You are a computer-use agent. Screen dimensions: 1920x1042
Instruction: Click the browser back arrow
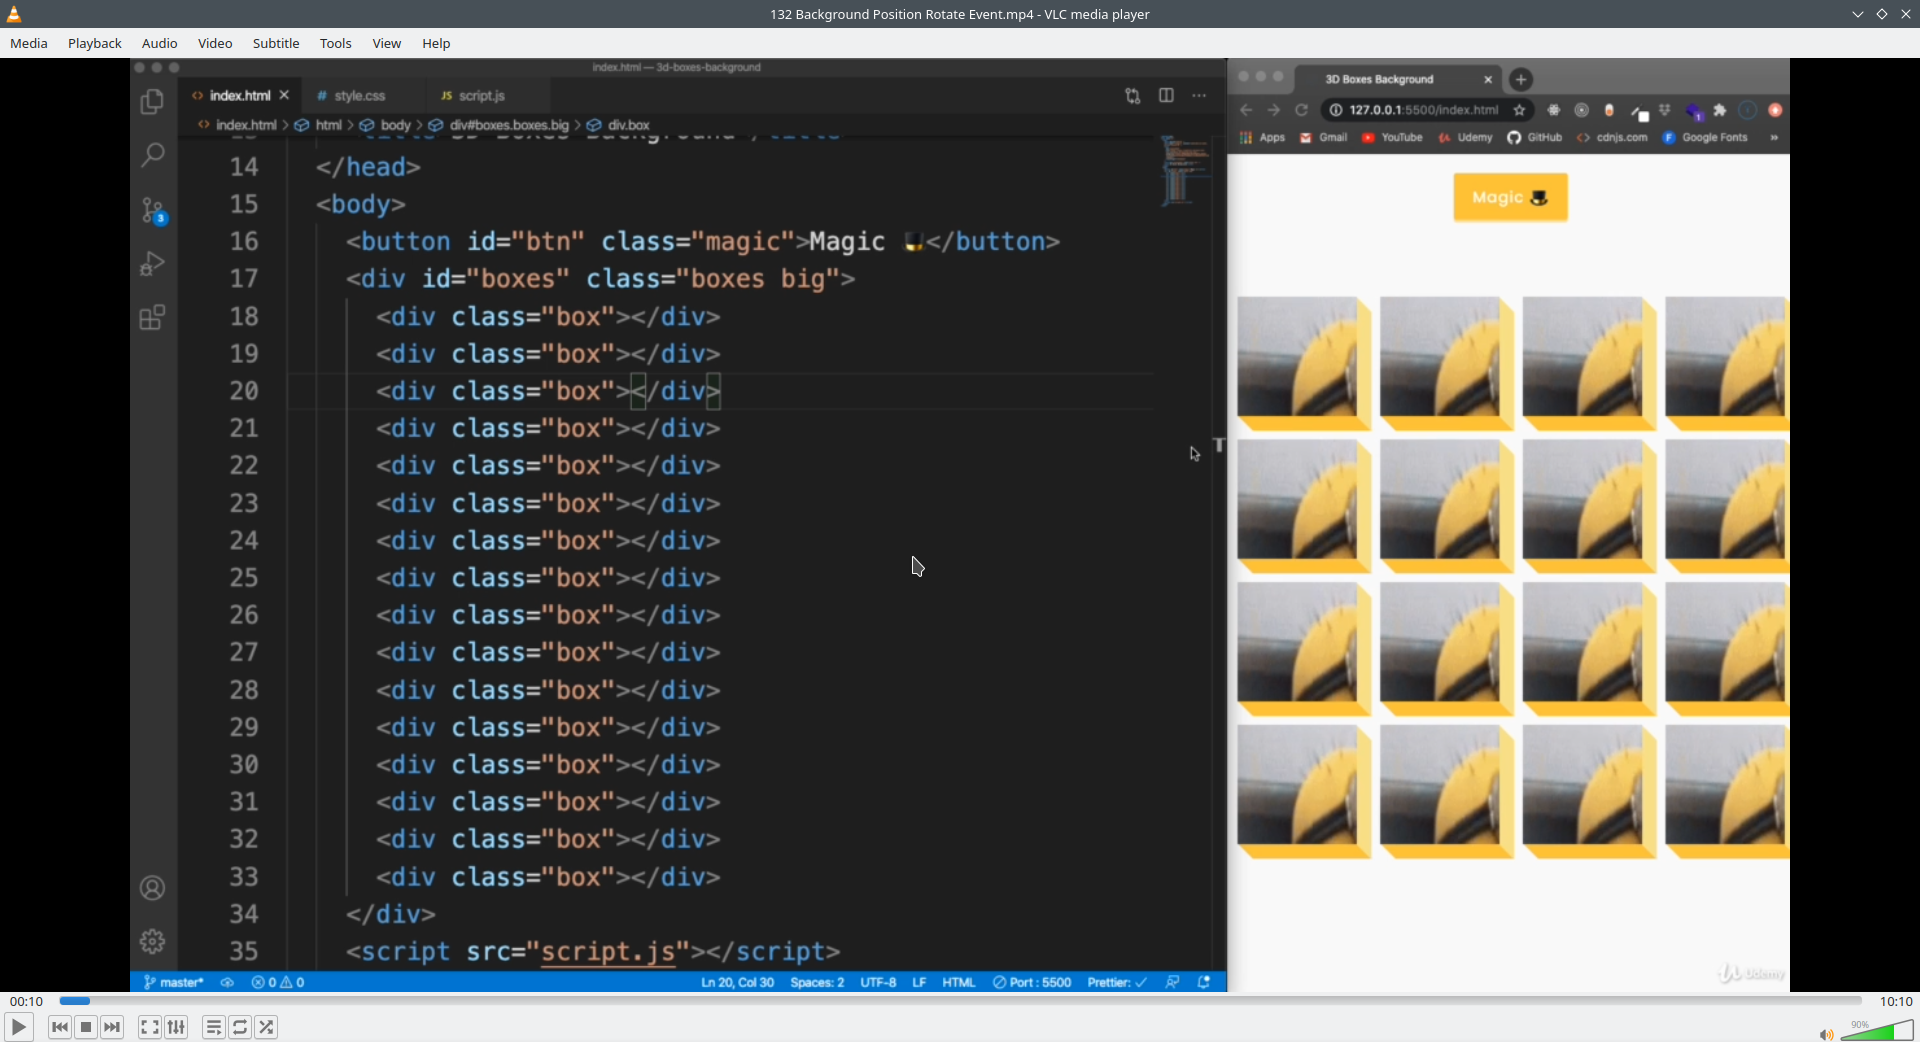coord(1246,110)
